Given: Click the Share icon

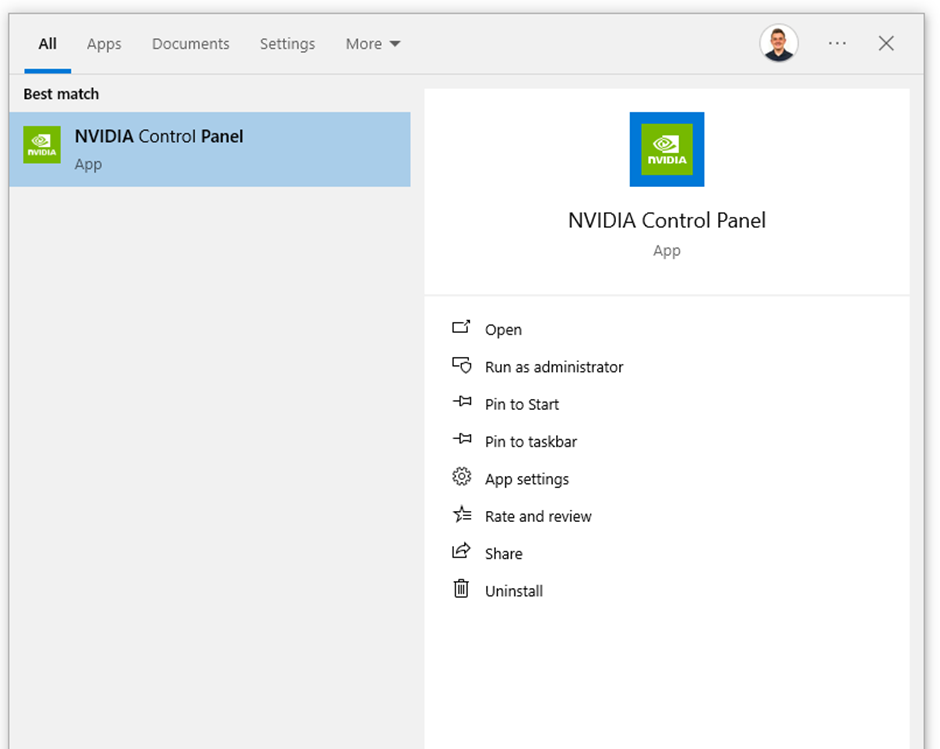Looking at the screenshot, I should (x=461, y=552).
